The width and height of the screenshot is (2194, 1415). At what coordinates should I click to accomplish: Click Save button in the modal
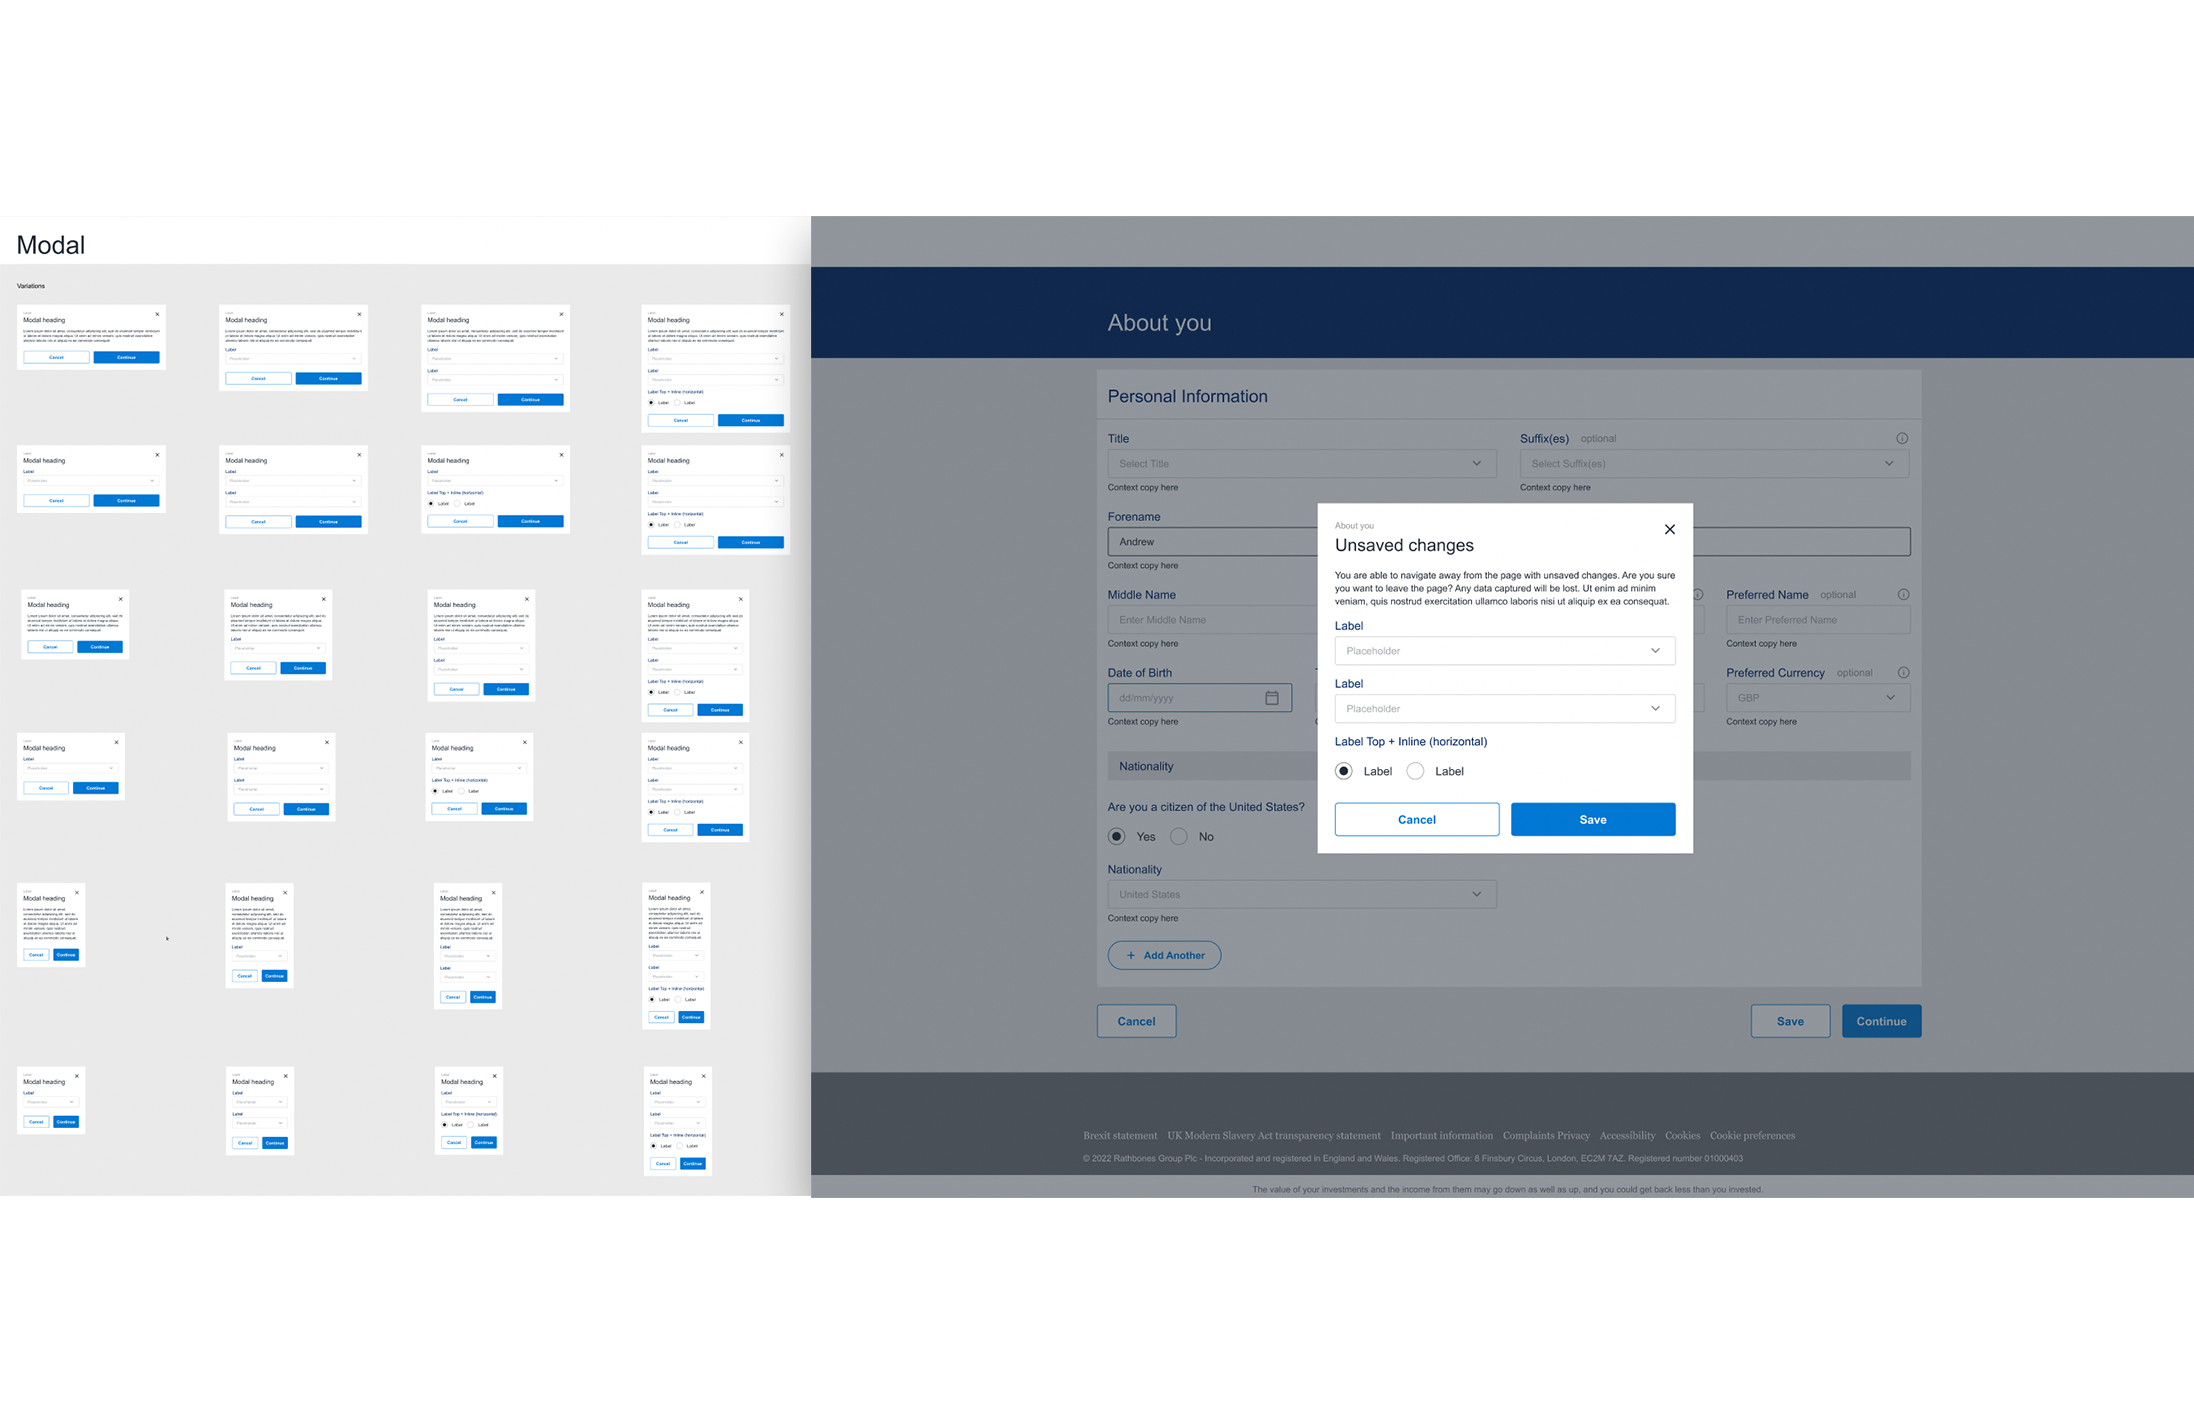click(x=1592, y=819)
